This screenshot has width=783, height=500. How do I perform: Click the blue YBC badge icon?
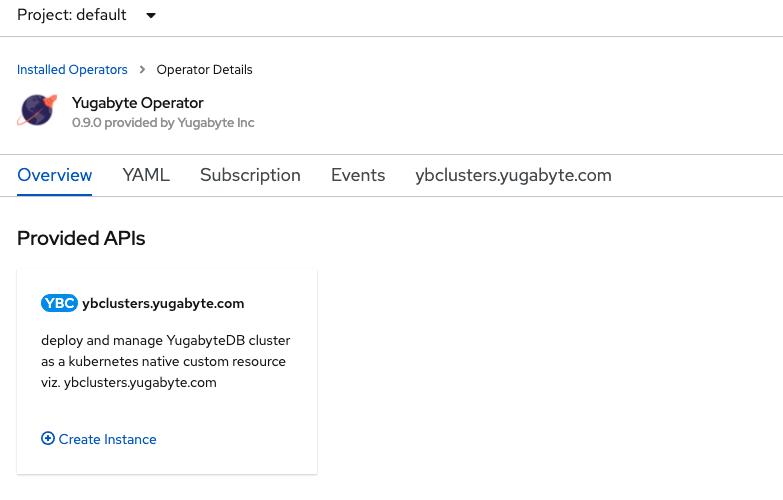coord(59,303)
